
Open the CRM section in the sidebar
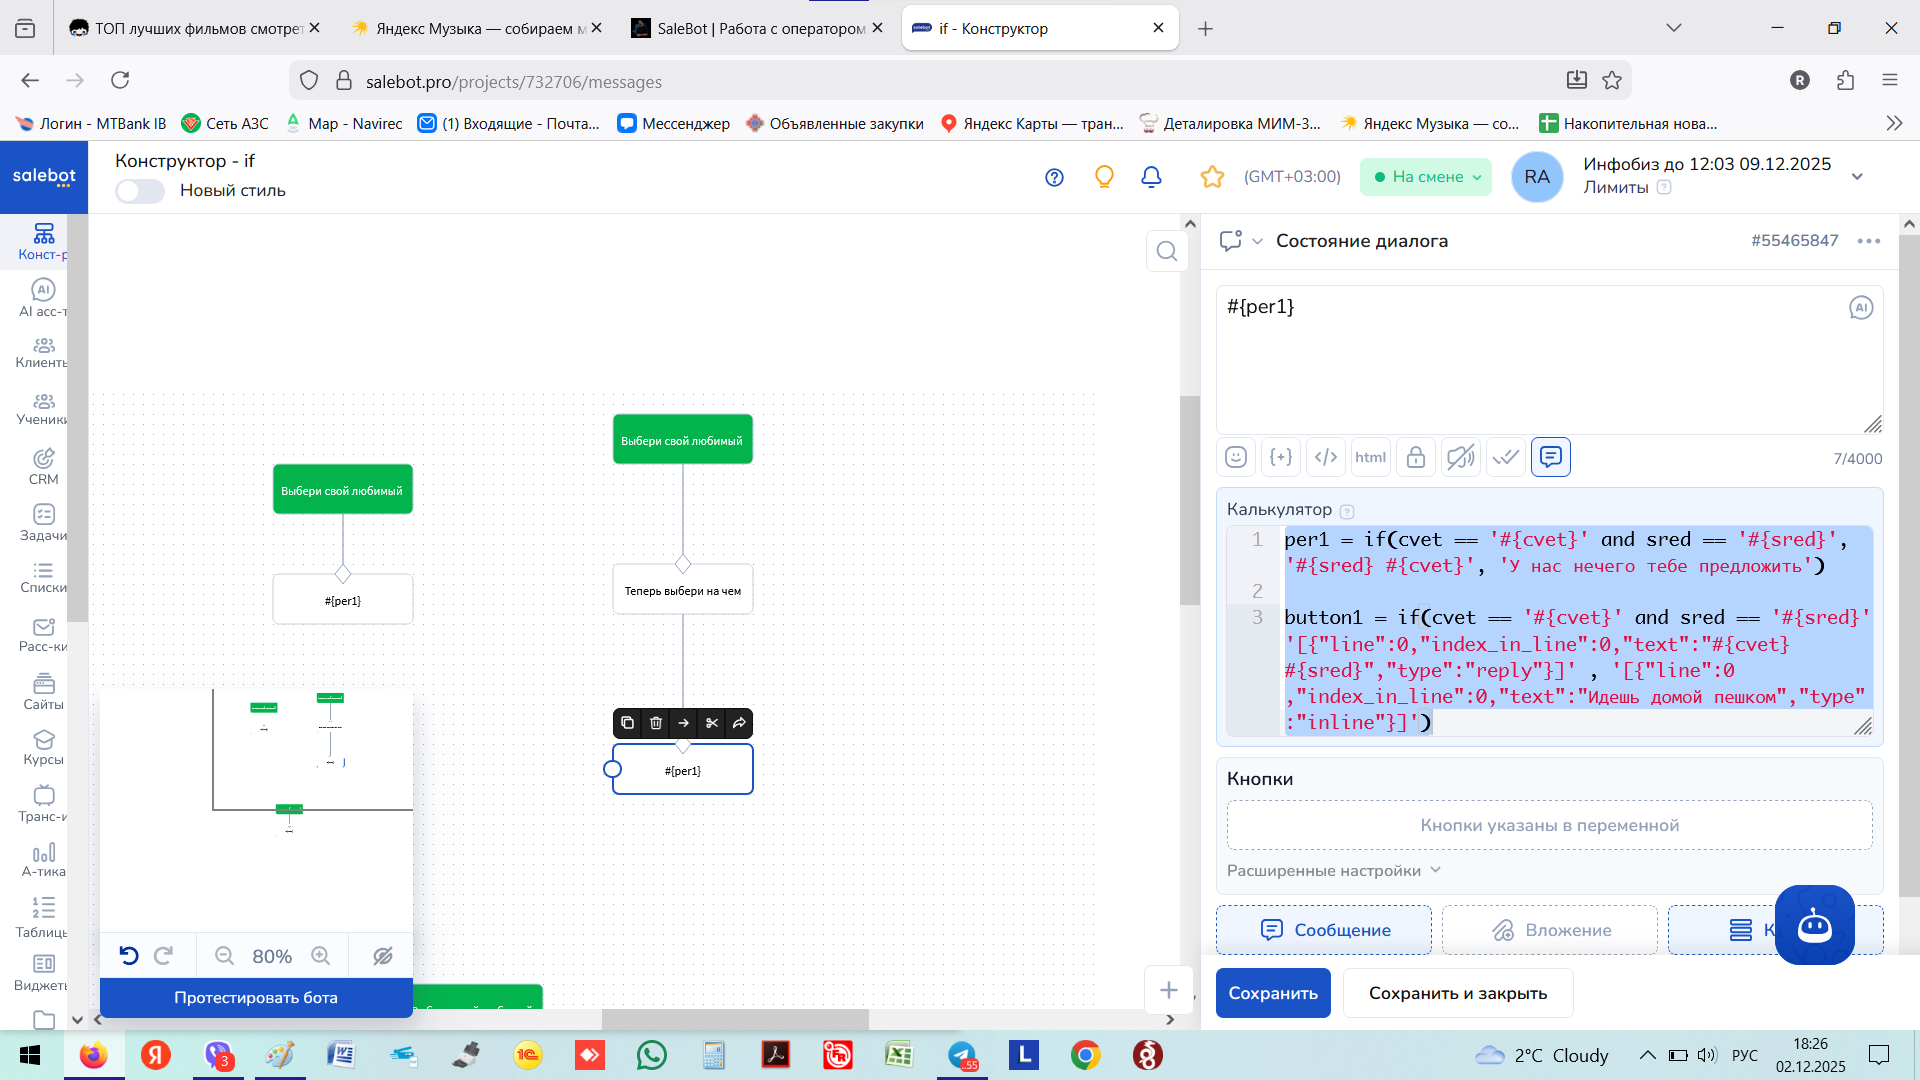[43, 466]
